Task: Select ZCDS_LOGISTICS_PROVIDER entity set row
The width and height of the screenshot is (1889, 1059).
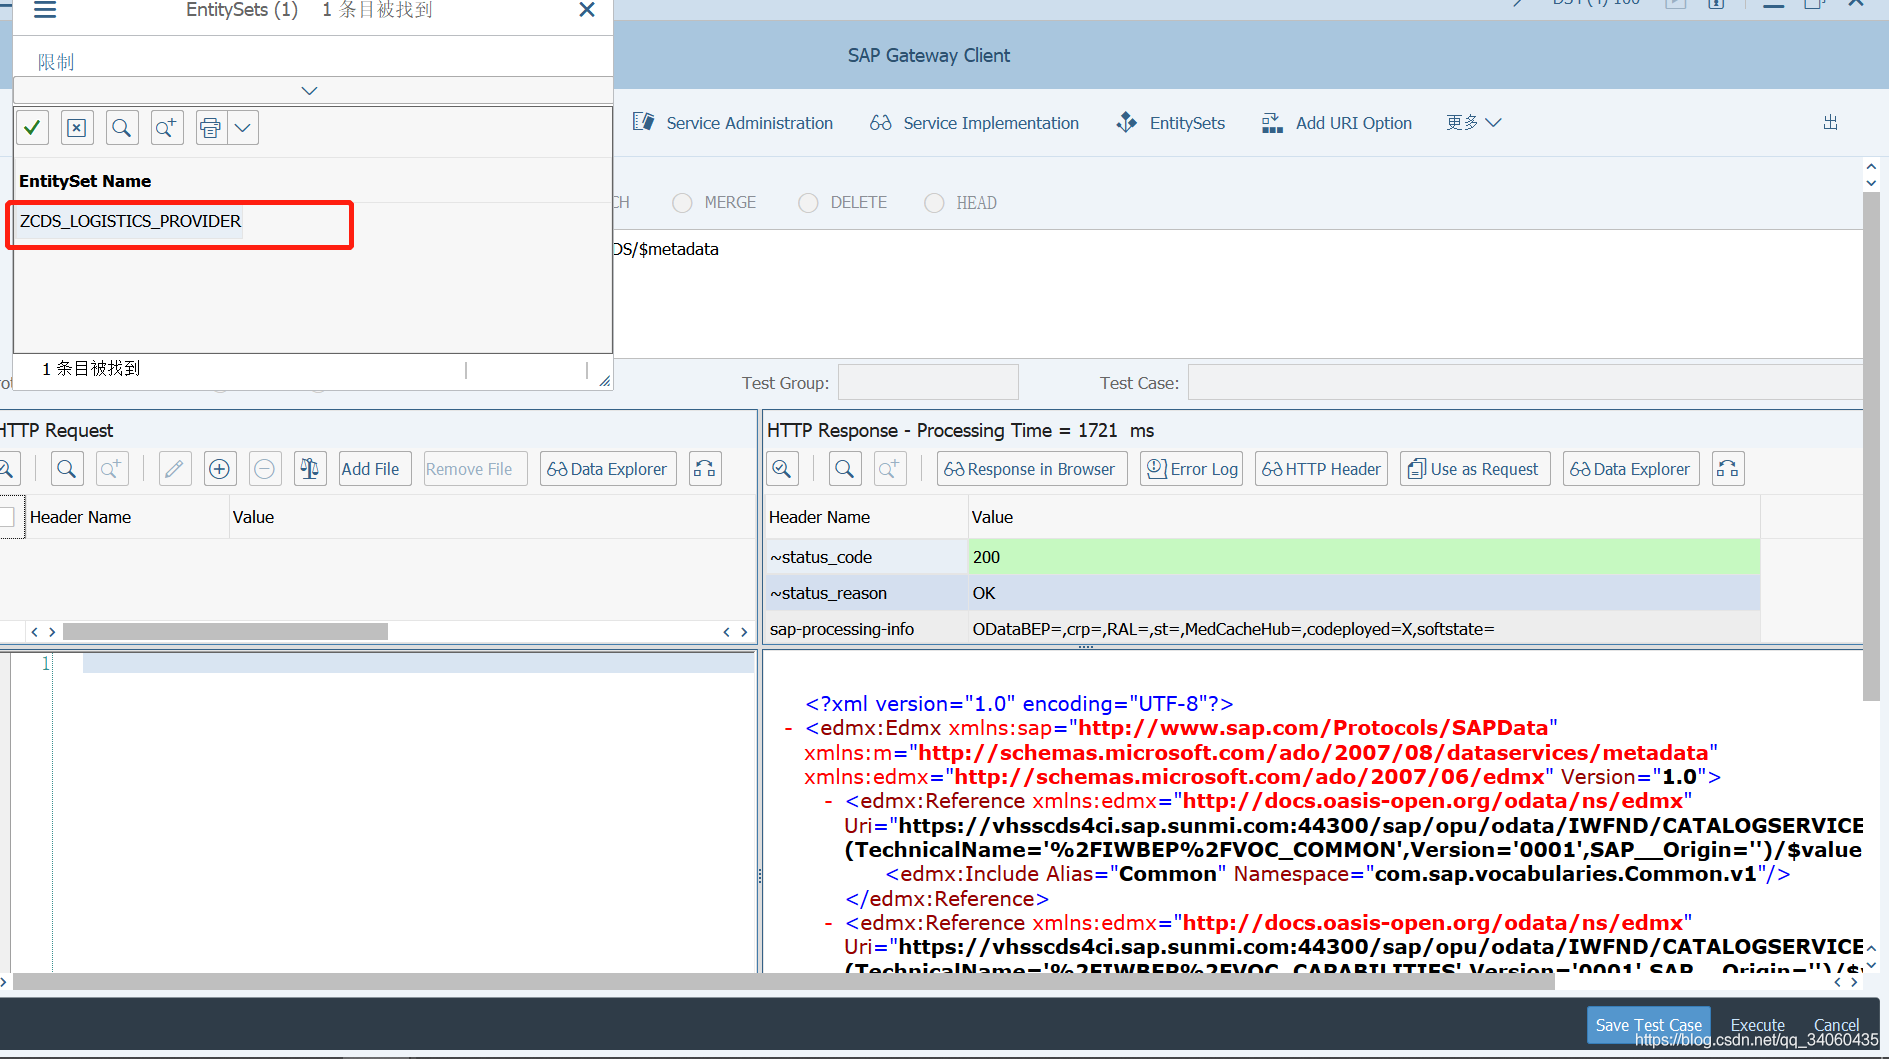Action: [130, 221]
